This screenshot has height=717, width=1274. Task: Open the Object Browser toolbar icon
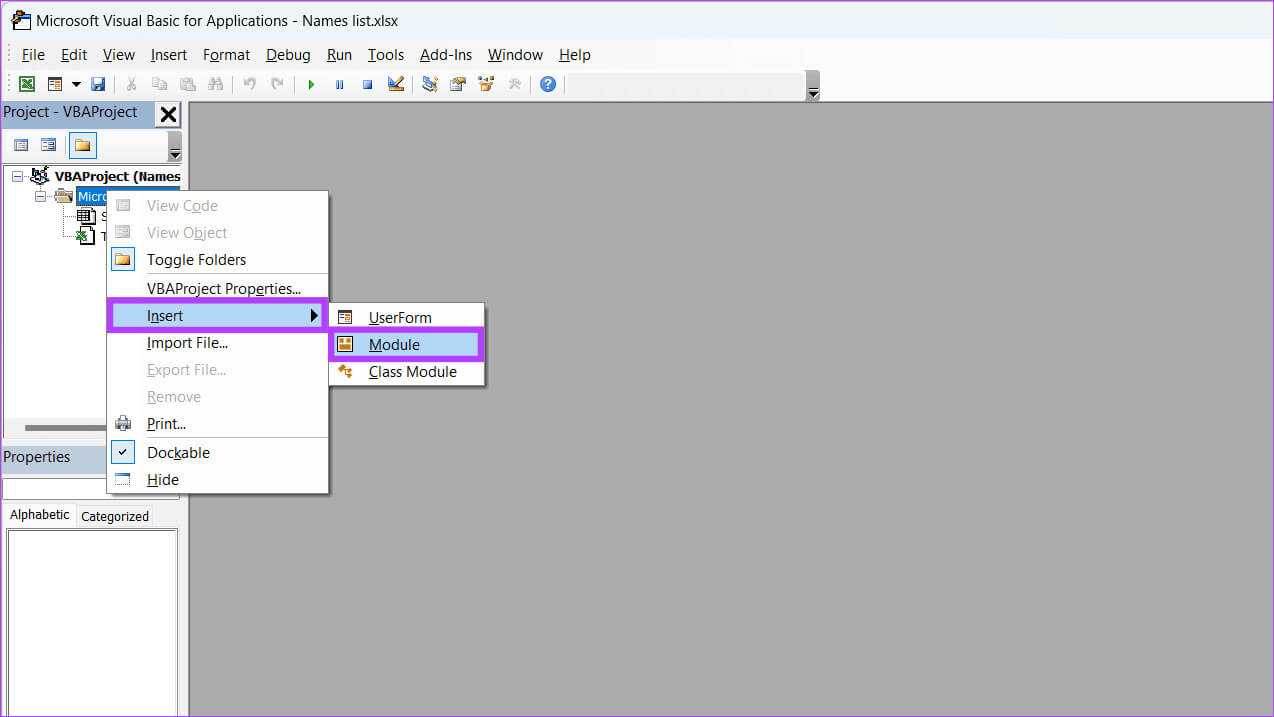point(486,84)
